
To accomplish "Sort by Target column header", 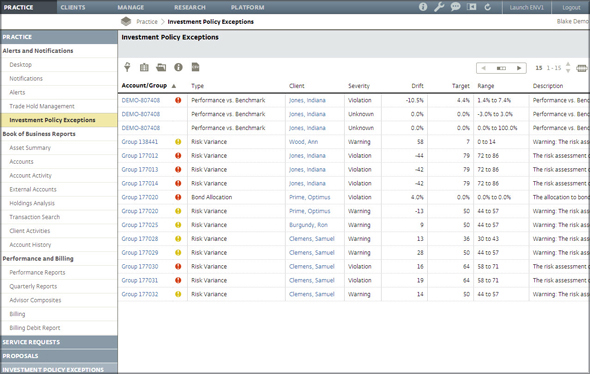I will pyautogui.click(x=461, y=86).
